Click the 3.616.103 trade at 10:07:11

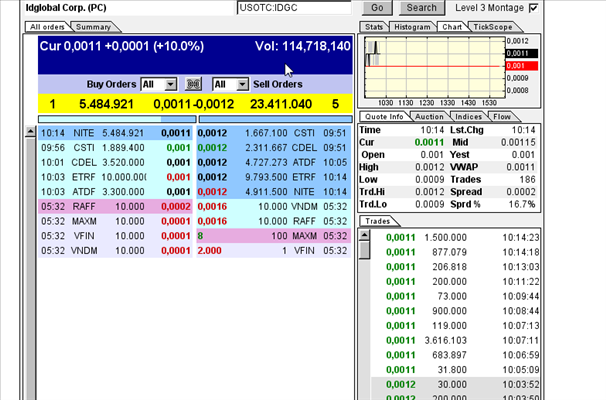(455, 340)
